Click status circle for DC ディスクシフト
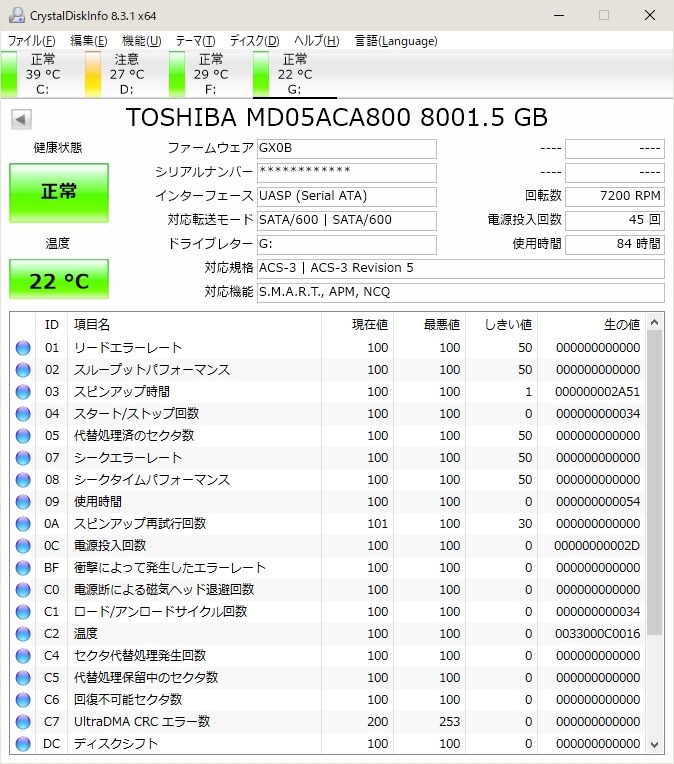This screenshot has width=674, height=764. click(23, 744)
